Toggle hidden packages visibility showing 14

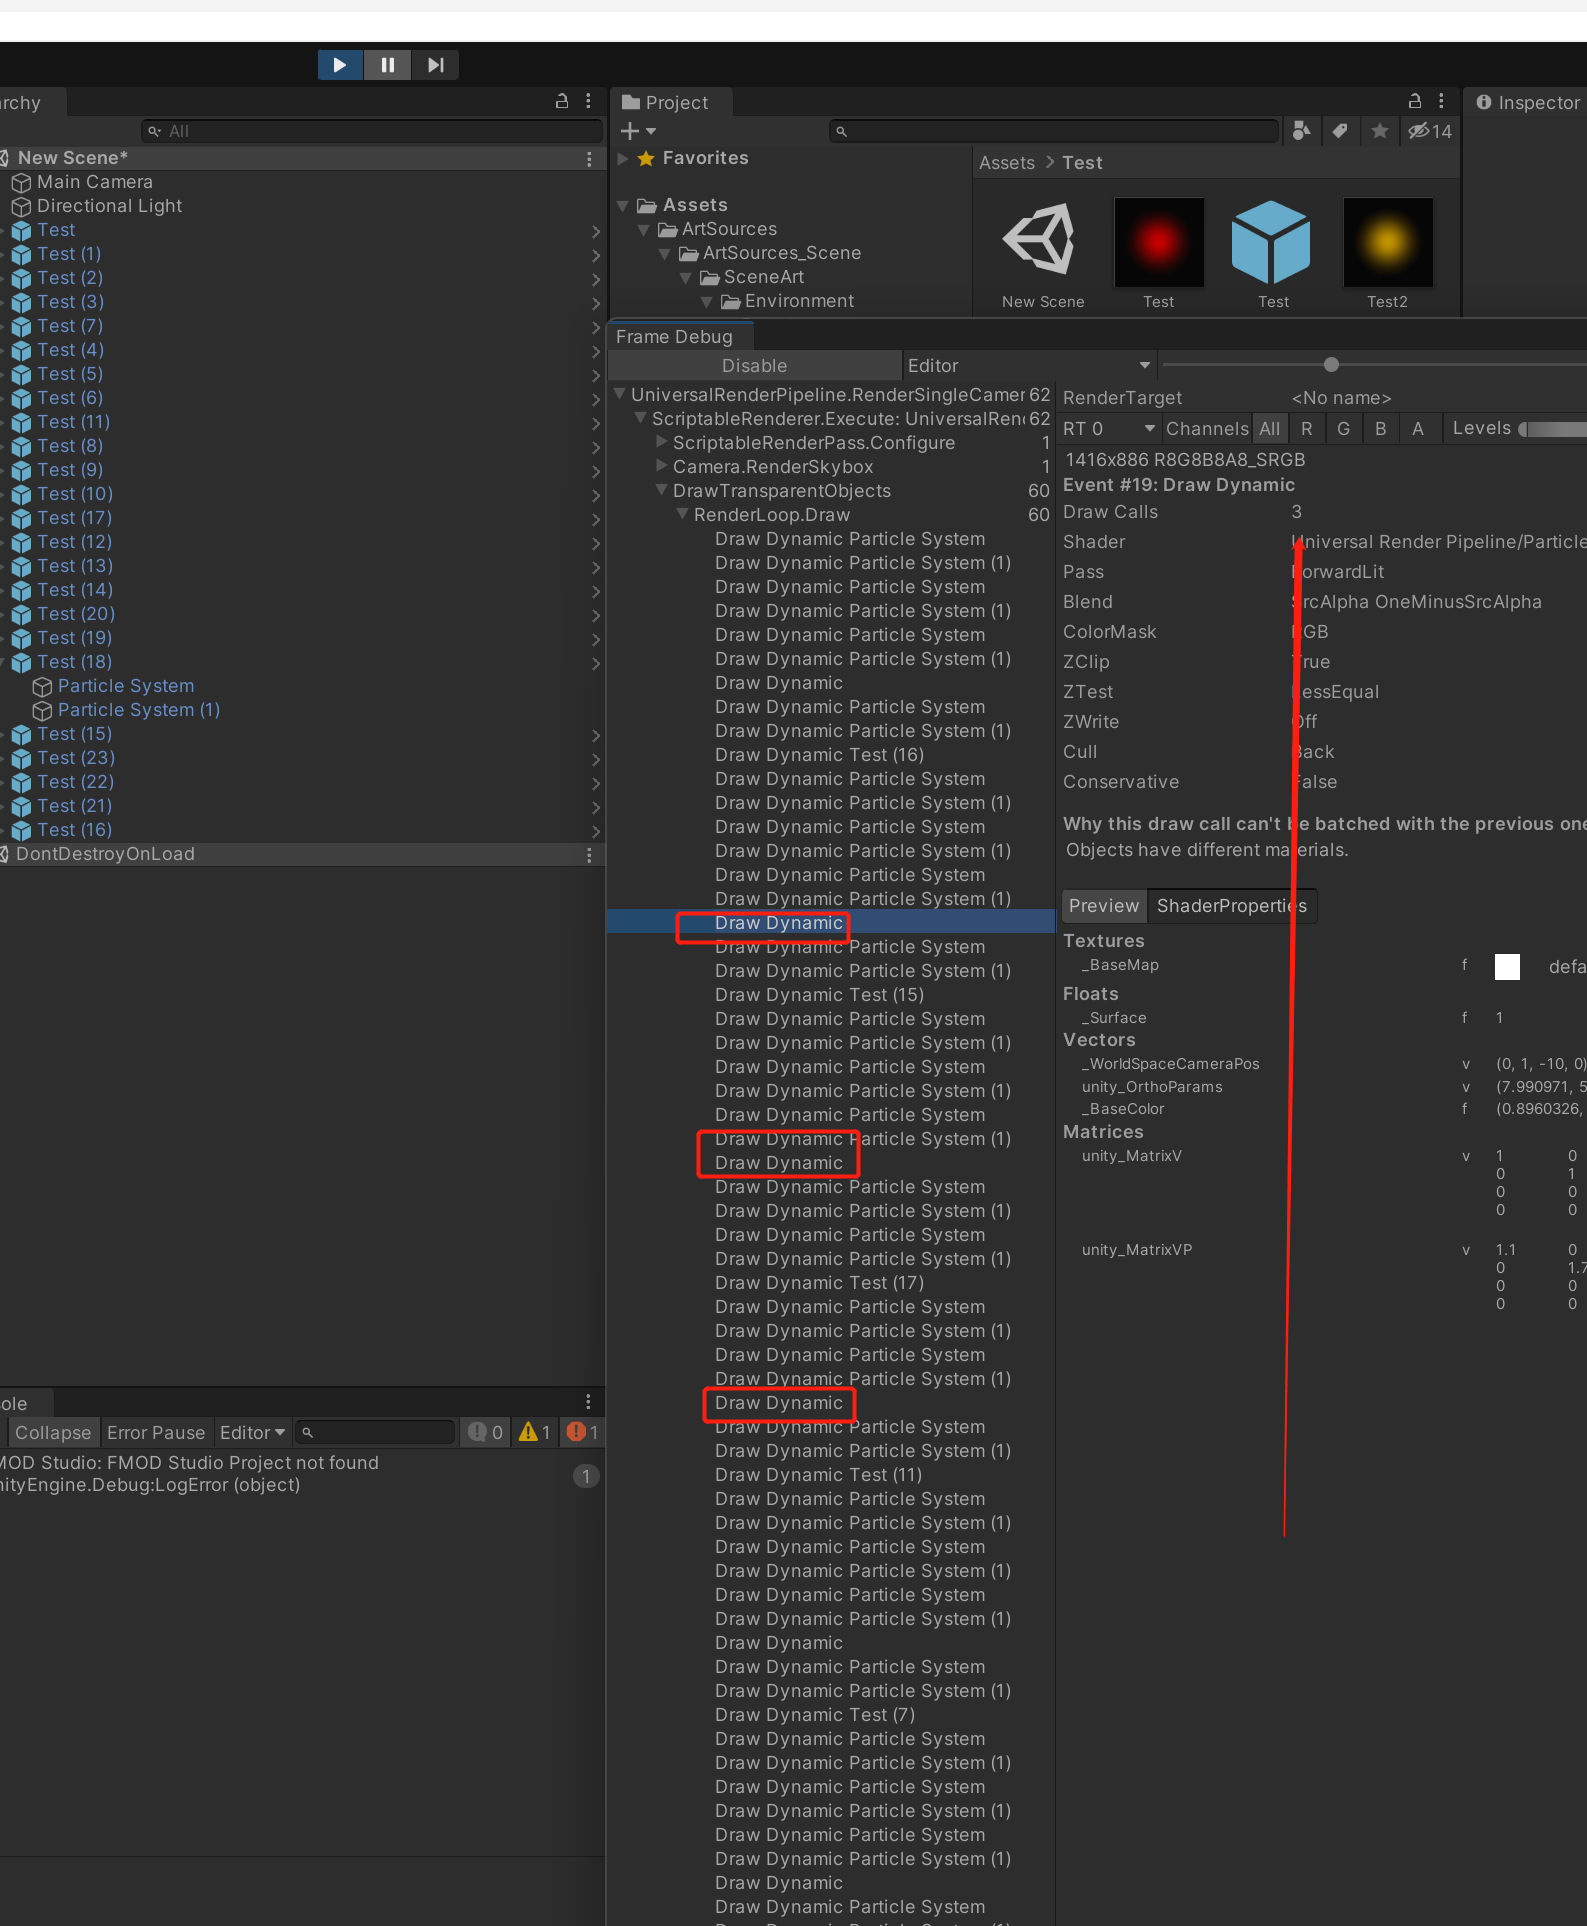tap(1430, 131)
